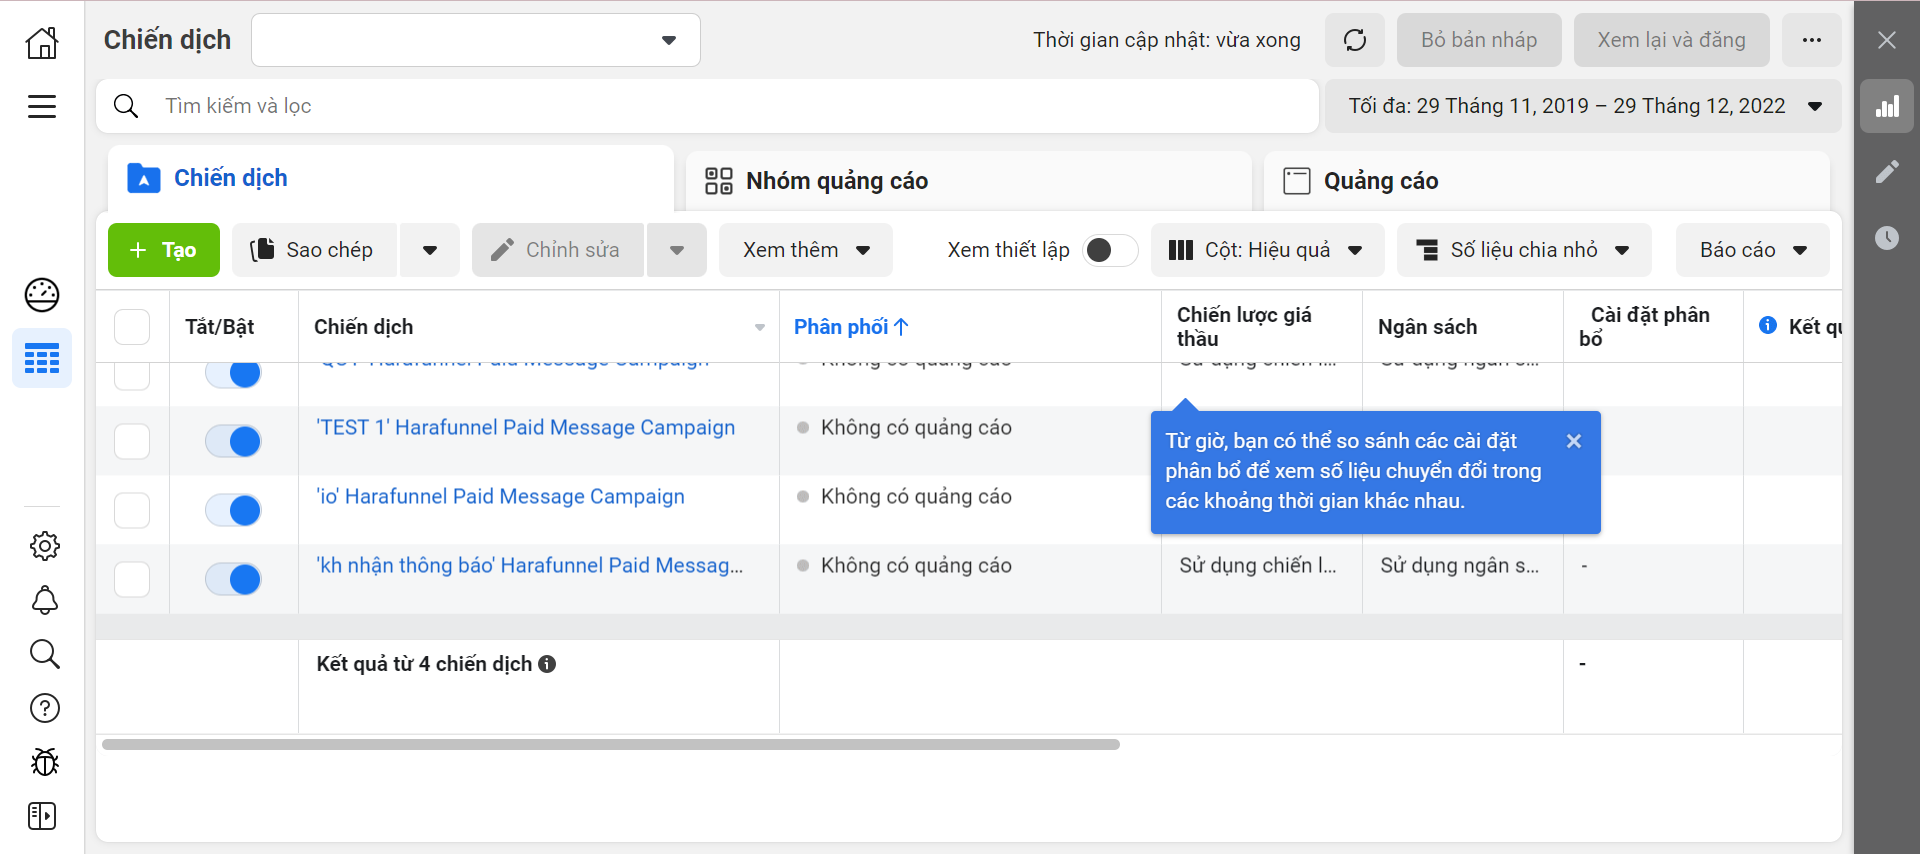Enable the Xem thiết lập toggle
1920x854 pixels.
point(1109,250)
